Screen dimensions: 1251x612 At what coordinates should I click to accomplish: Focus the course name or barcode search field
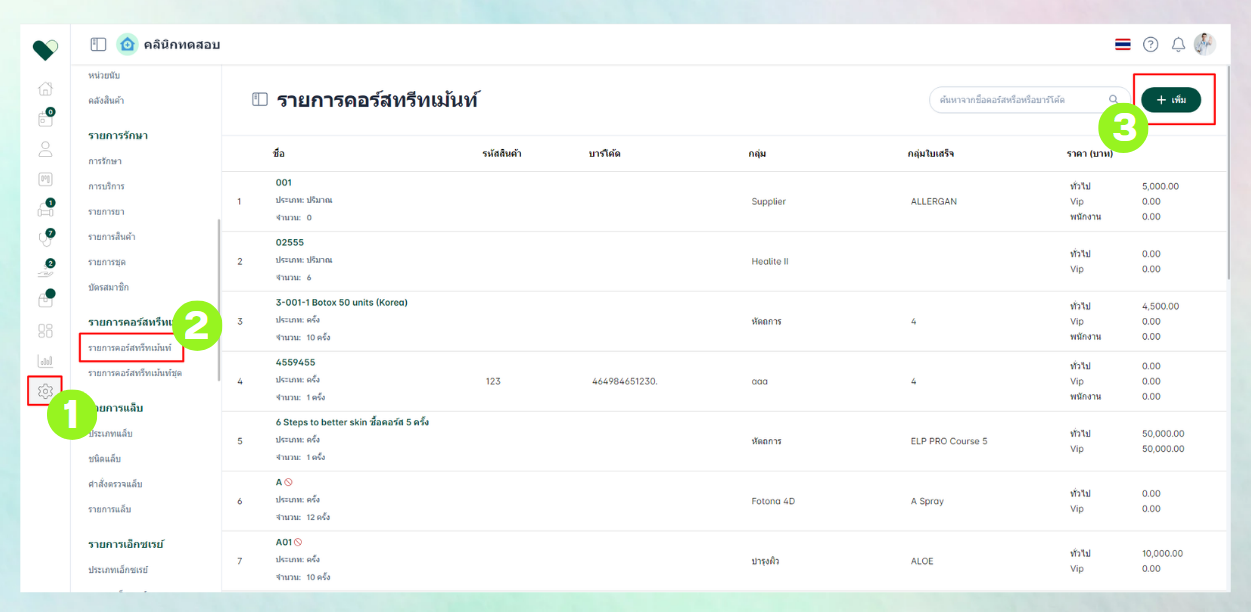(1018, 100)
